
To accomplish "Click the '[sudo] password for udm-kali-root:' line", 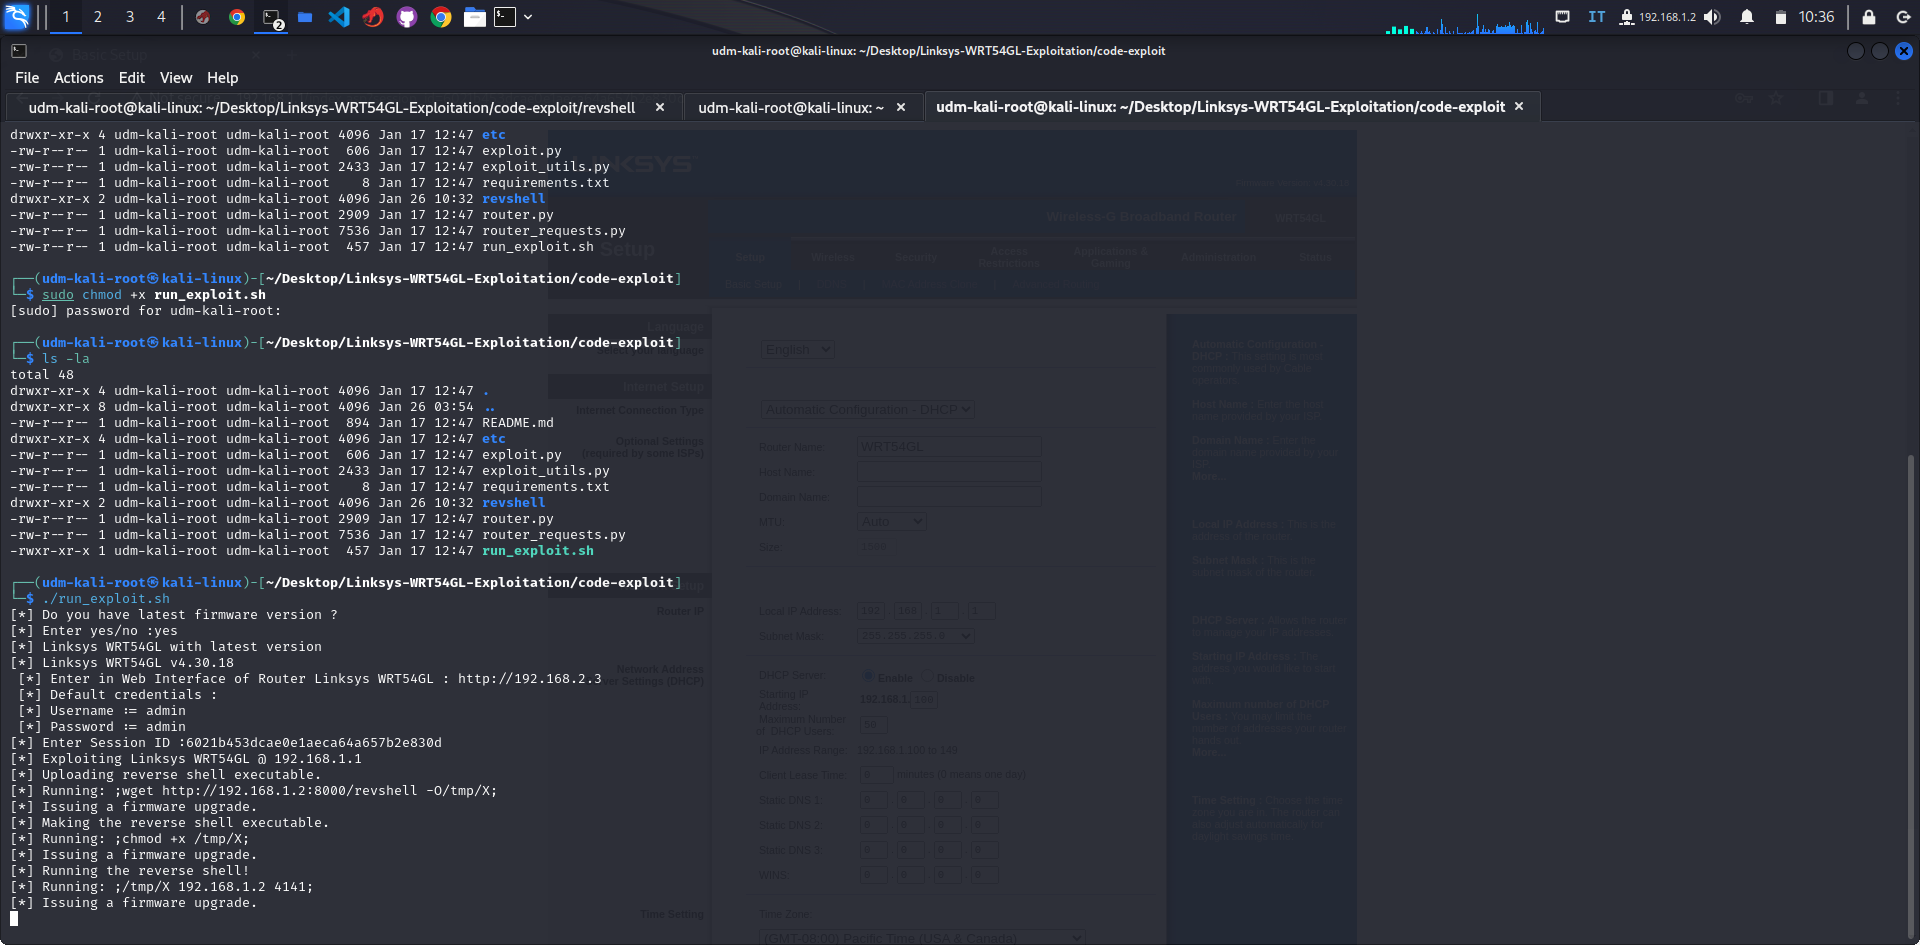I will click(146, 311).
